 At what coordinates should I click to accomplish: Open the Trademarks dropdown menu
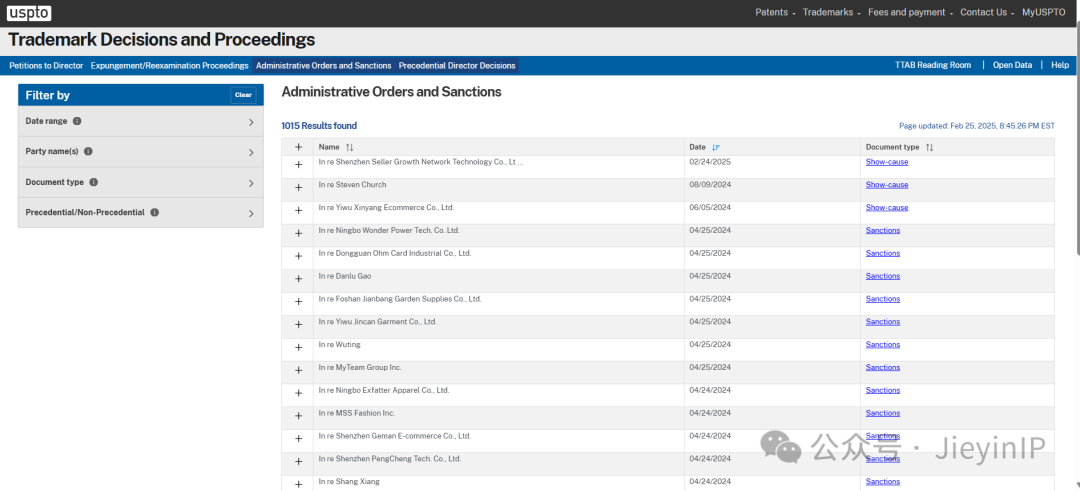point(832,12)
